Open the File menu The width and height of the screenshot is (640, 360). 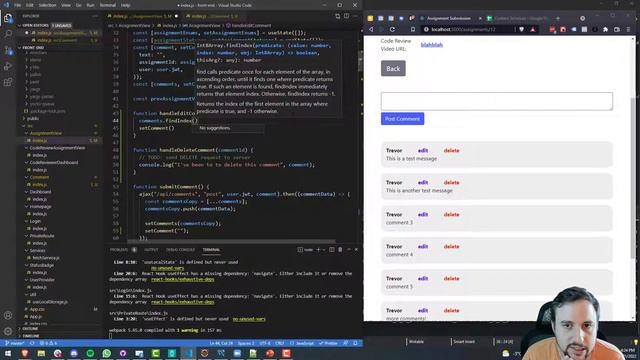18,5
